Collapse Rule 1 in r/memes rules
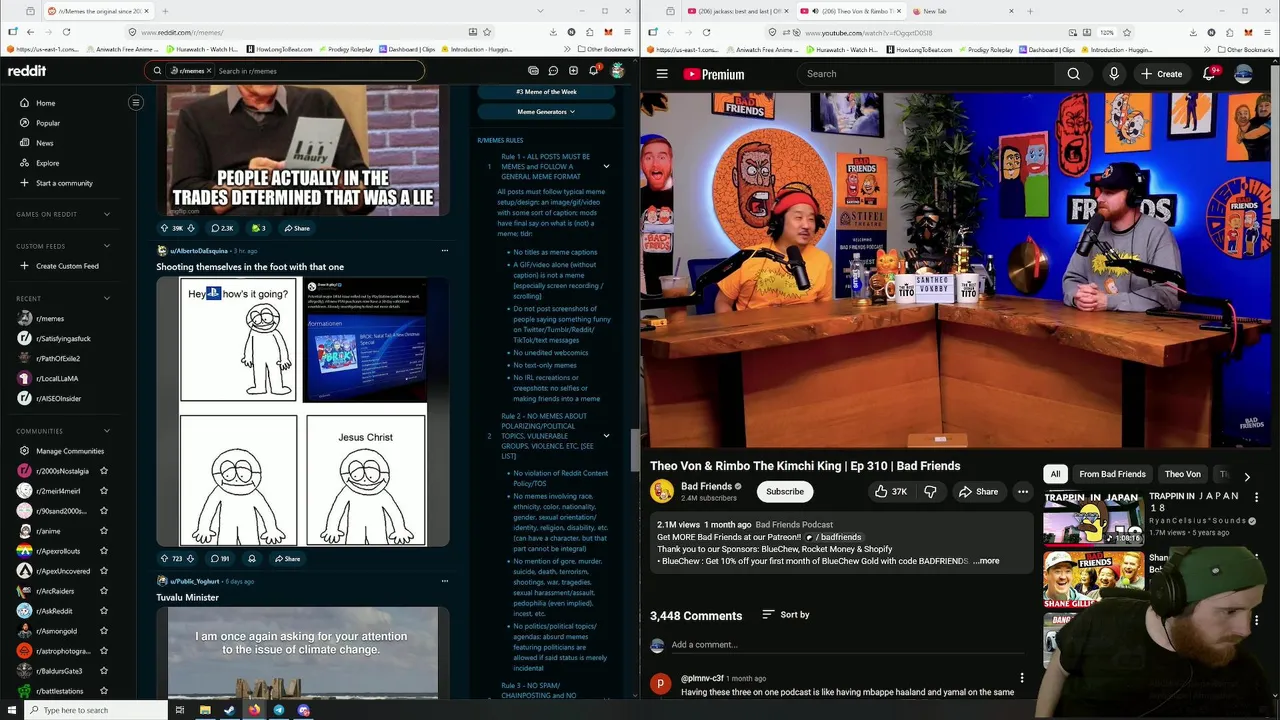 click(x=606, y=166)
